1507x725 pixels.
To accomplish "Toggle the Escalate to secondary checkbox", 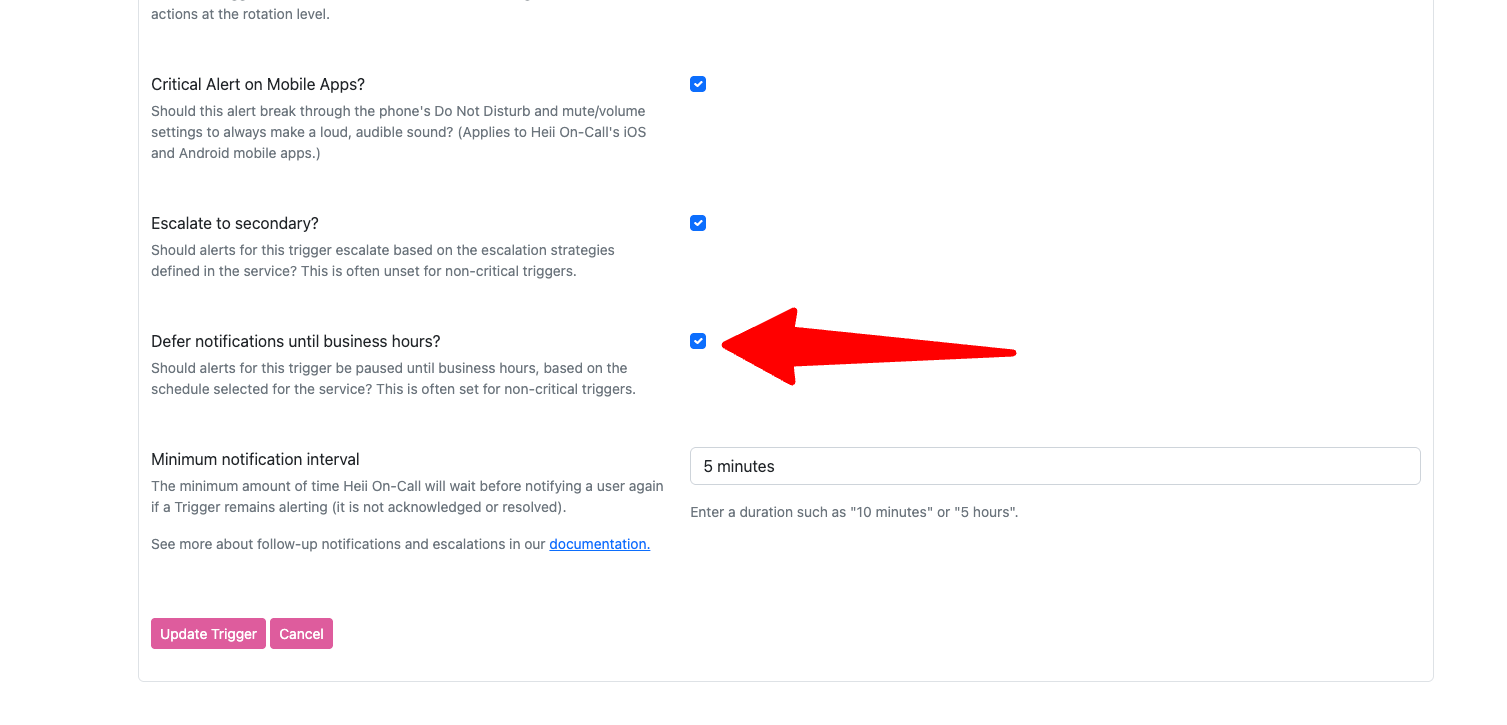I will [698, 223].
